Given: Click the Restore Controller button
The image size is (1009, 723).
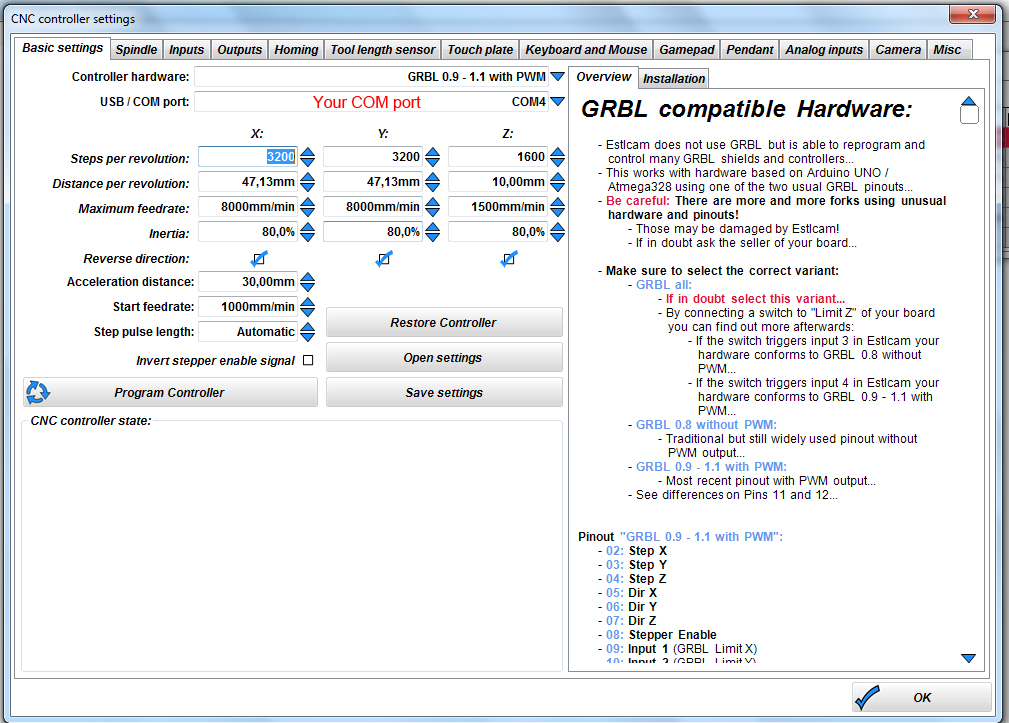Looking at the screenshot, I should [x=443, y=323].
